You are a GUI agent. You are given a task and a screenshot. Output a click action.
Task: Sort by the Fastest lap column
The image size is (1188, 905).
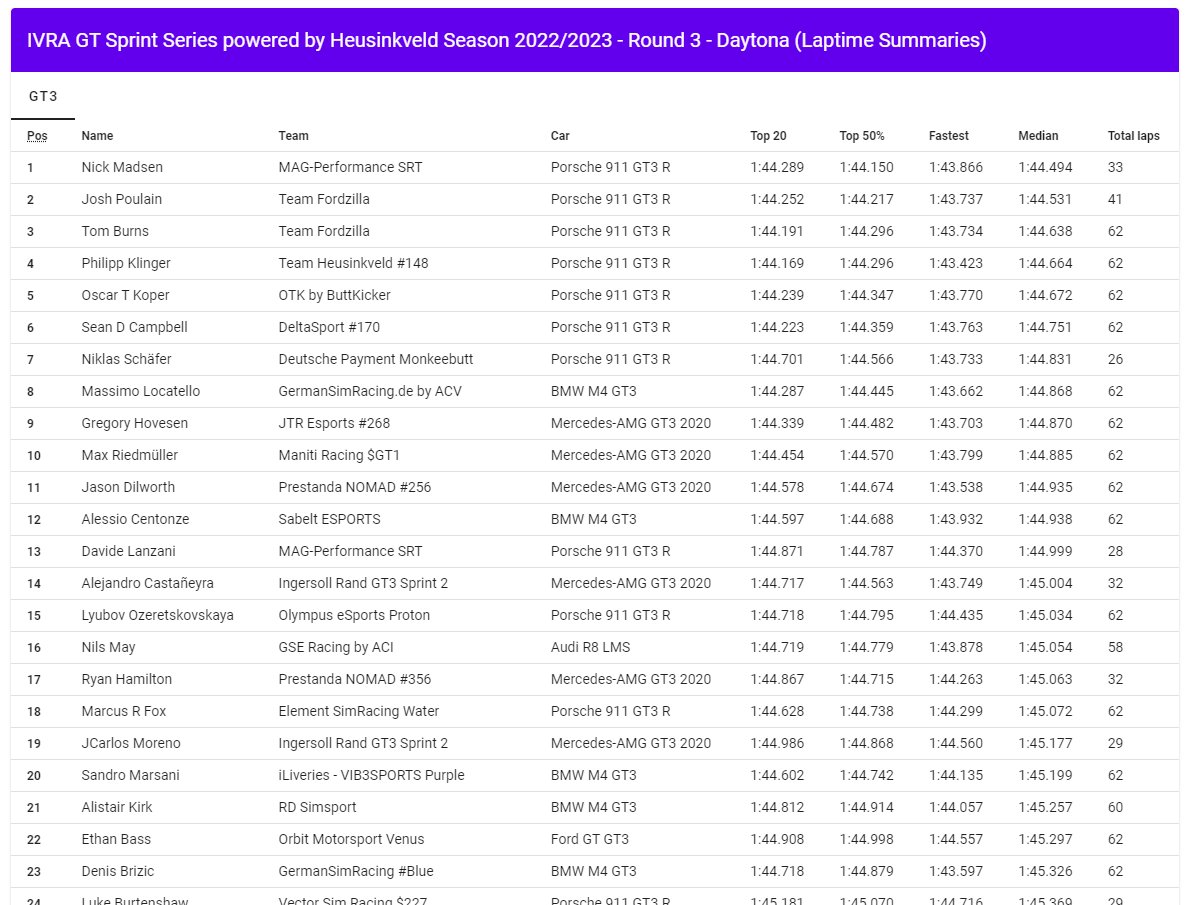point(947,135)
